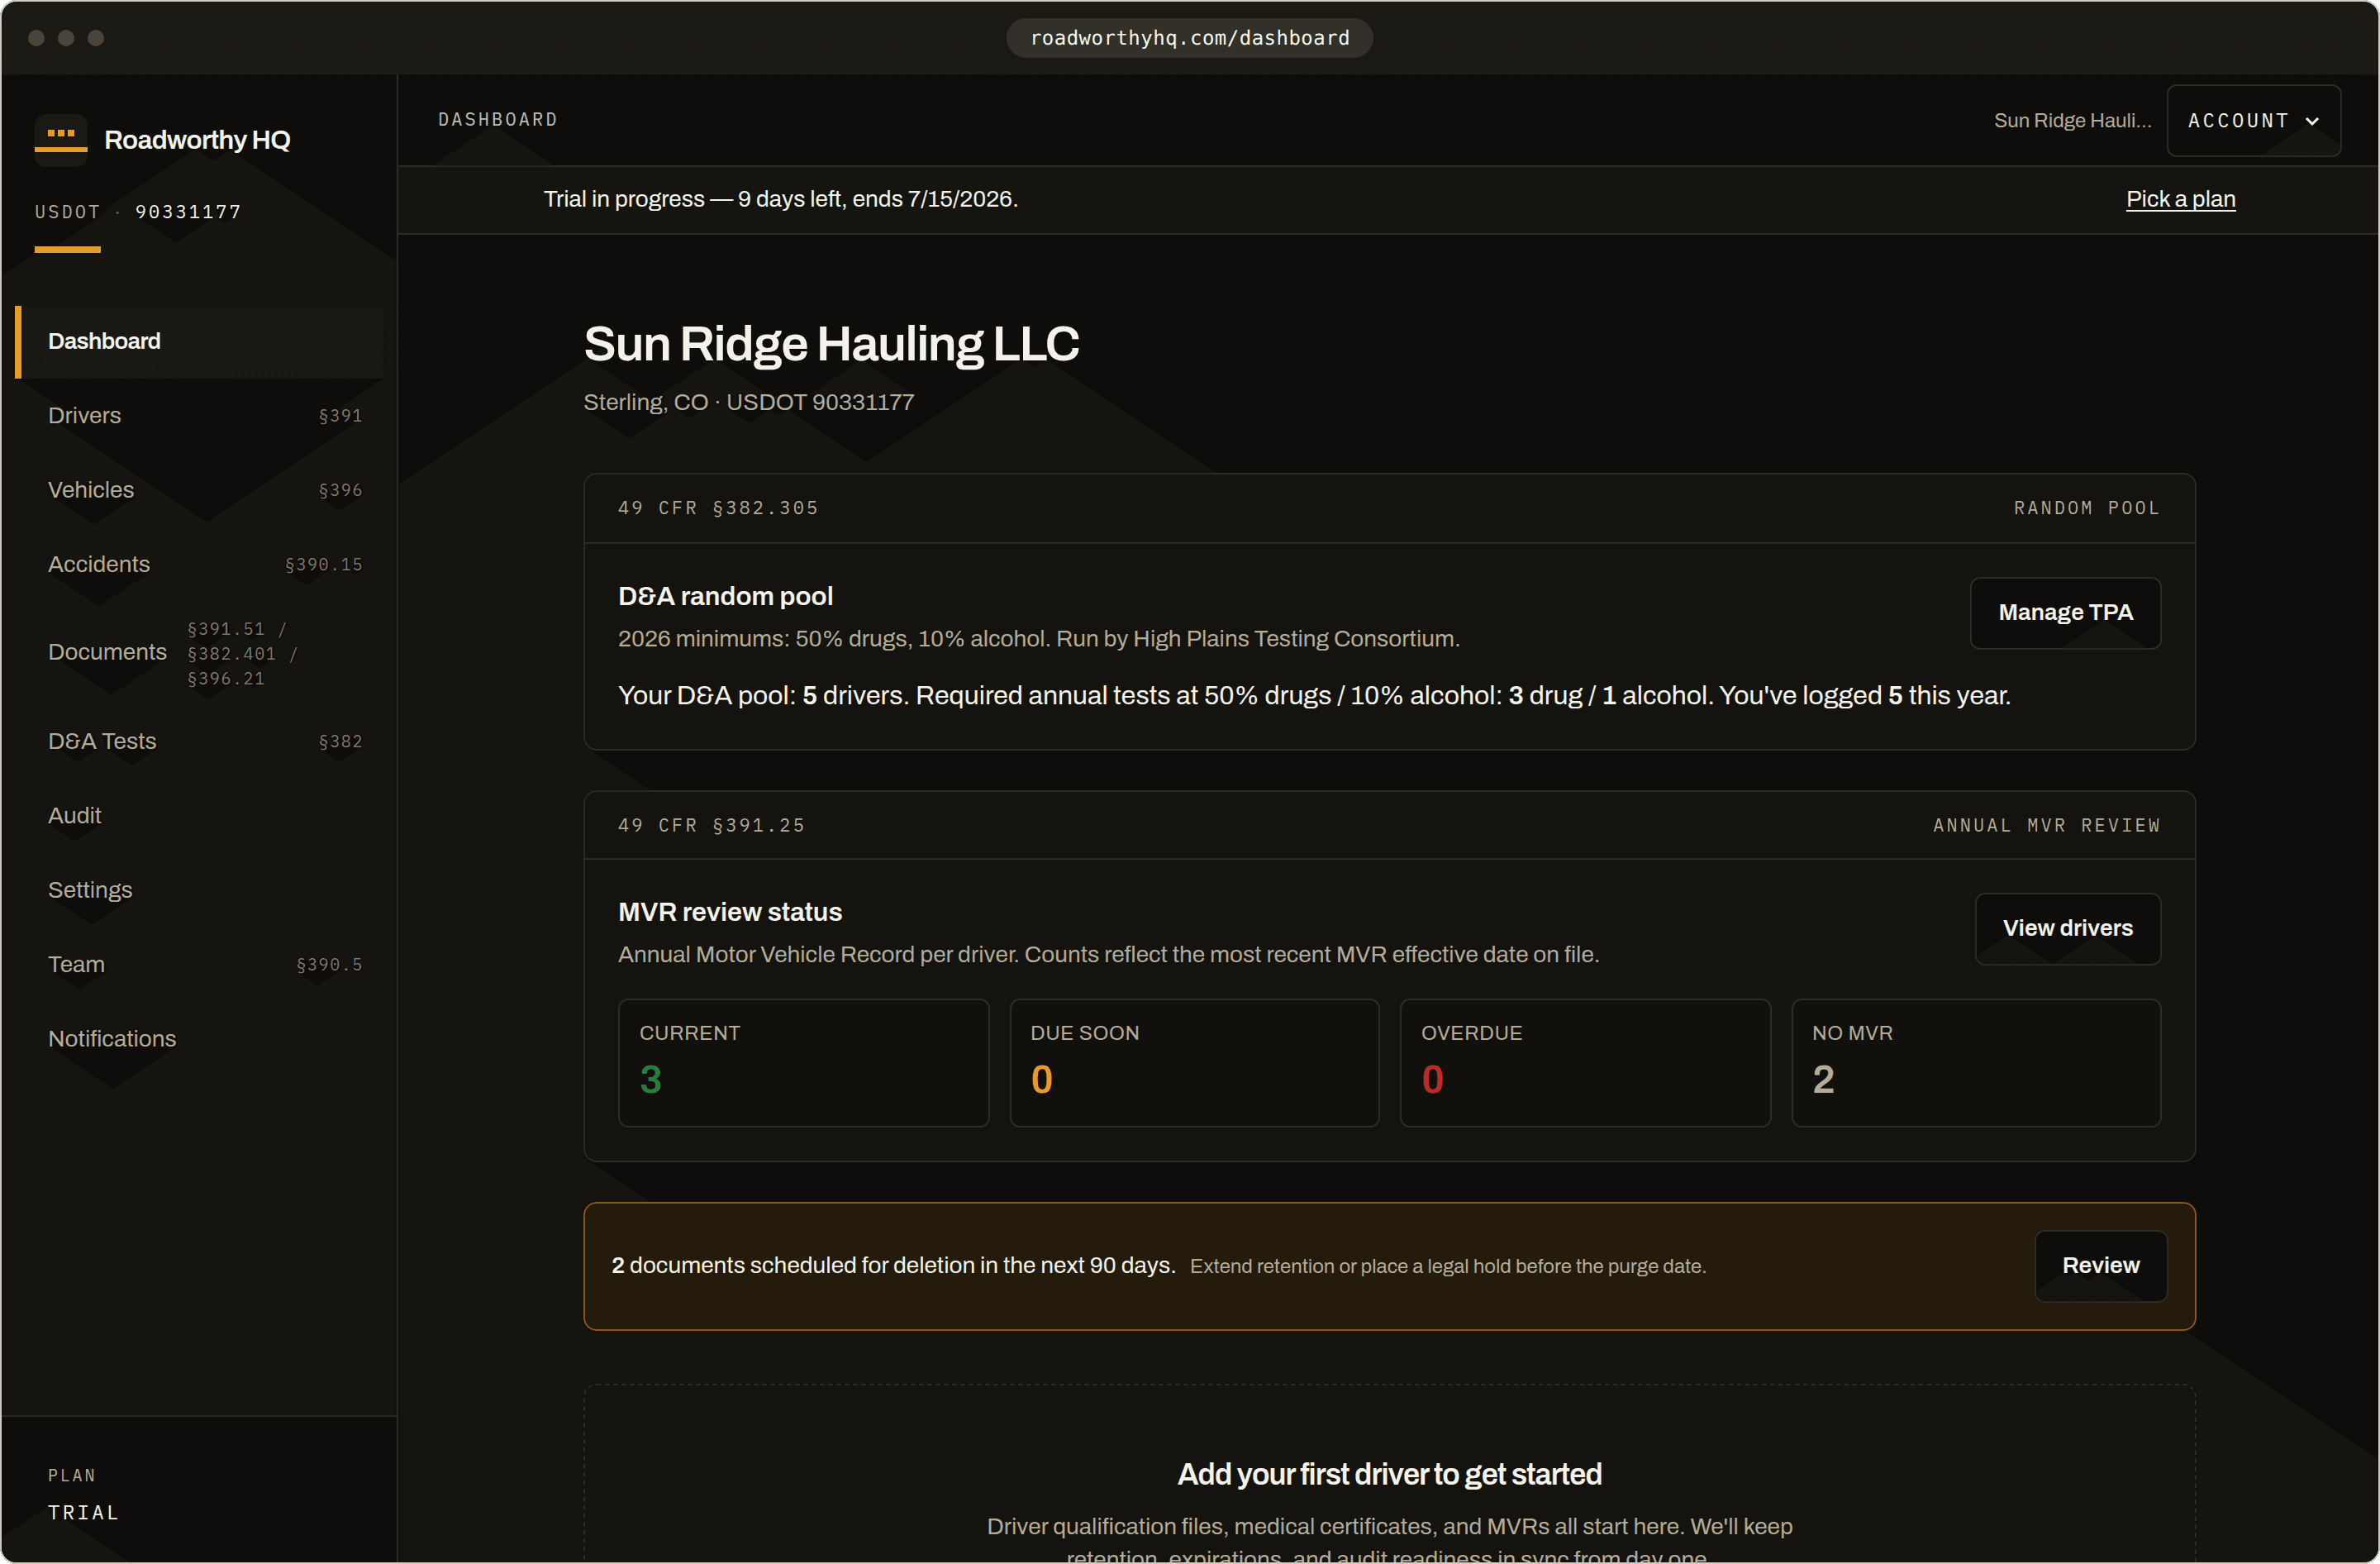
Task: Click the Extend retention hint text
Action: 1447,1267
